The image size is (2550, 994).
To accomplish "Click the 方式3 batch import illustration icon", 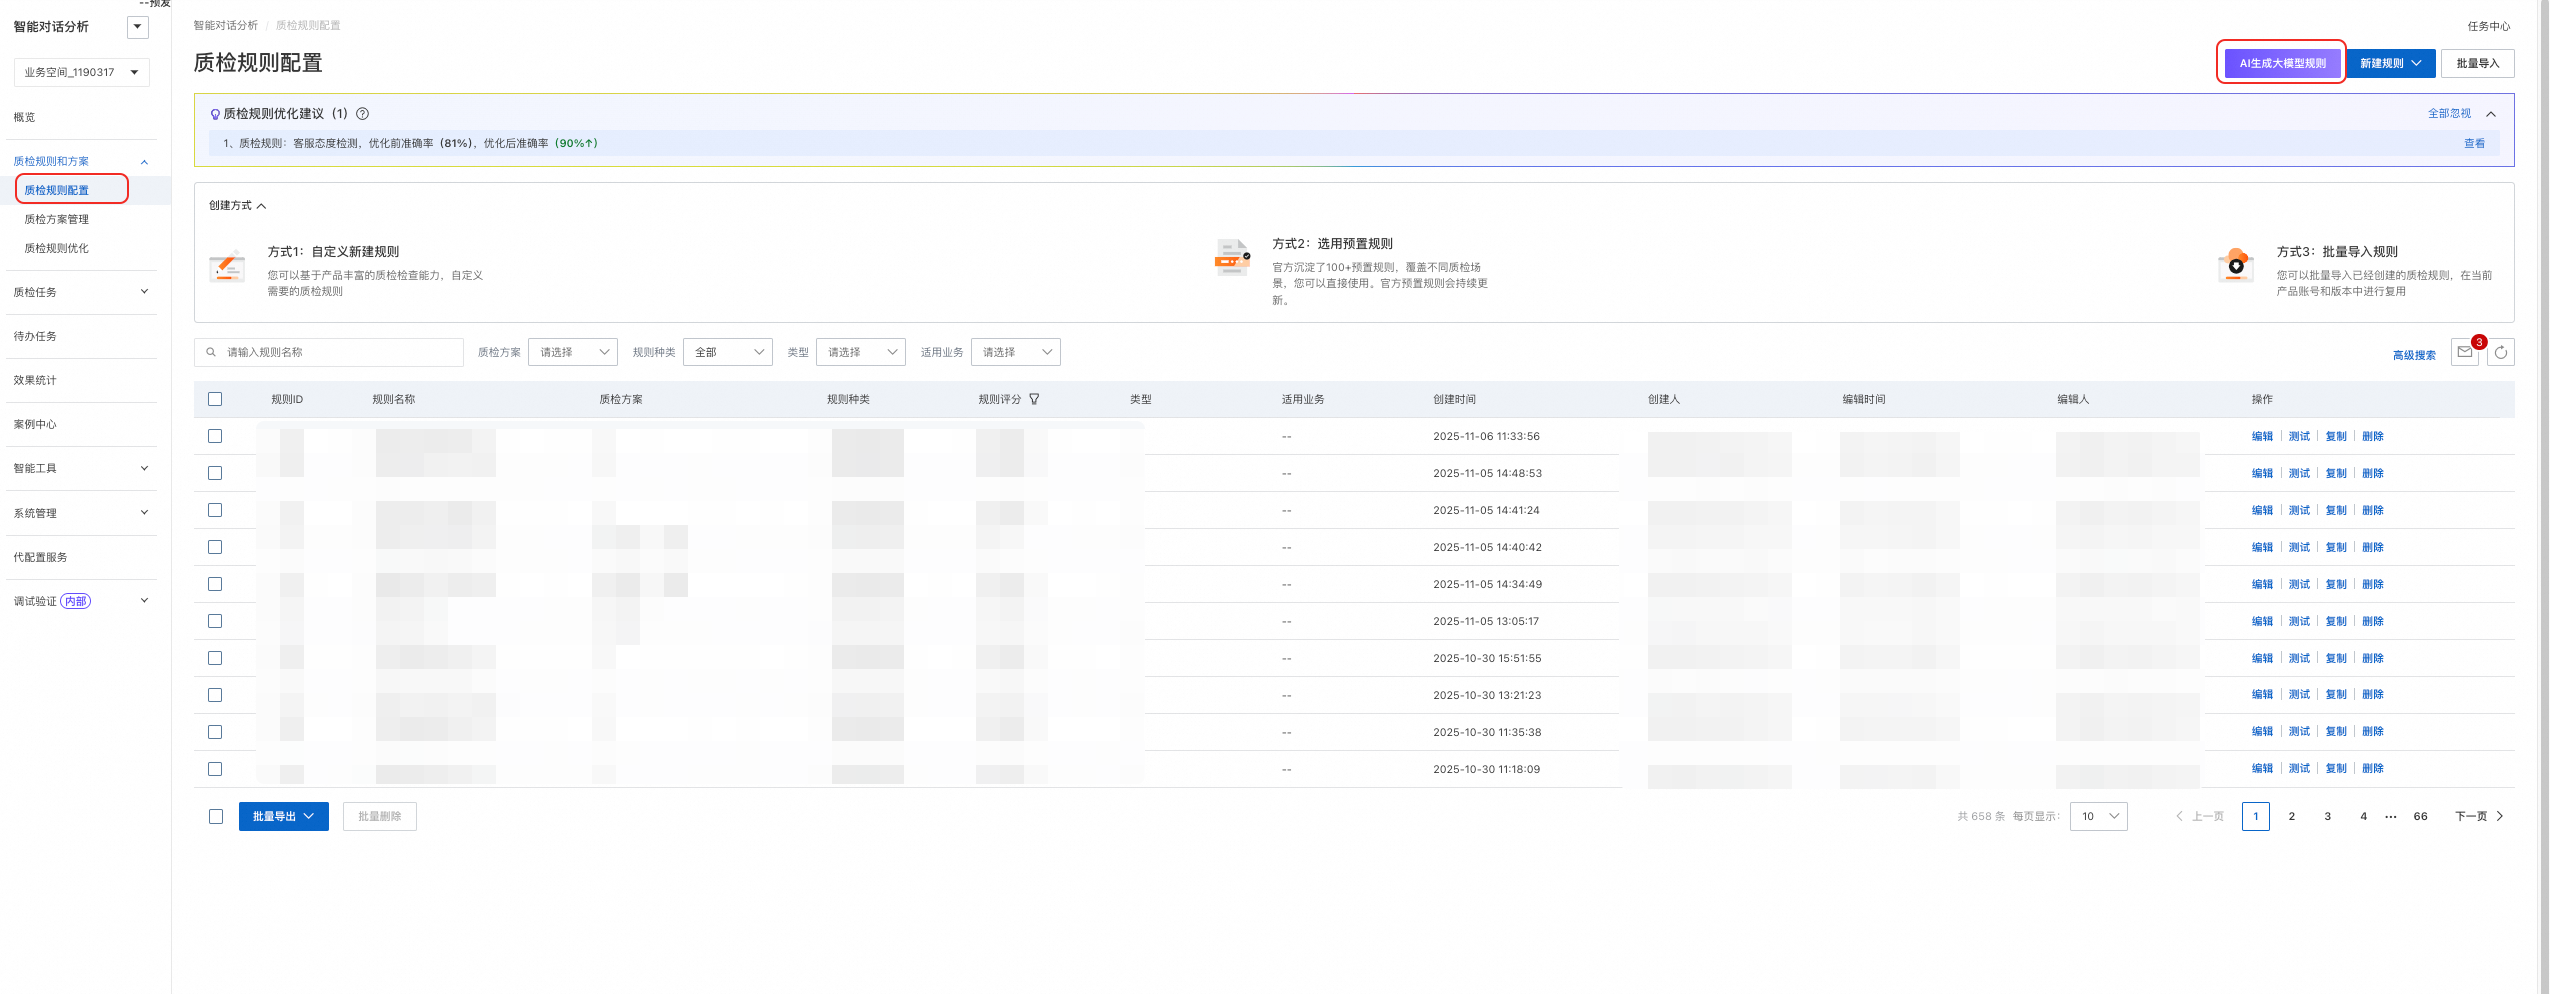I will 2236,266.
